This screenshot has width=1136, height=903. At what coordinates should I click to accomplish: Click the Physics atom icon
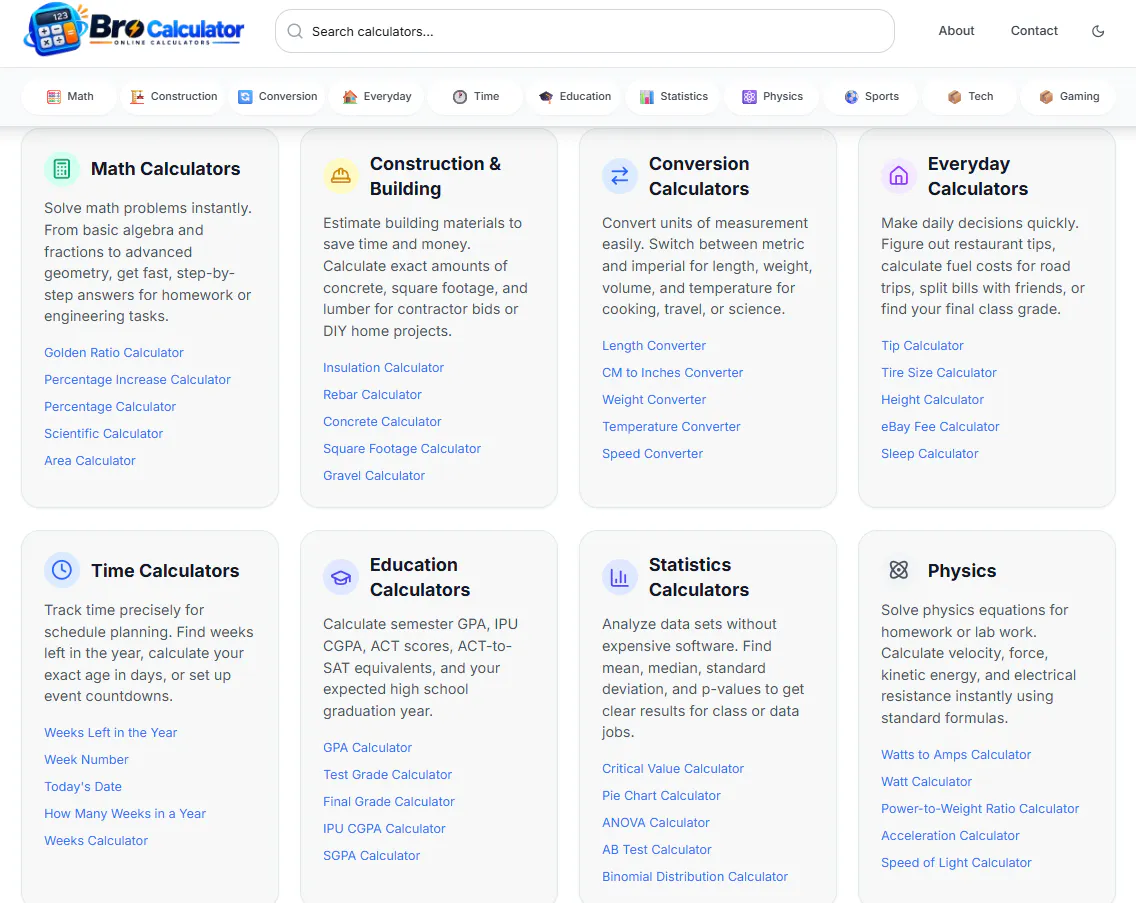[x=898, y=570]
